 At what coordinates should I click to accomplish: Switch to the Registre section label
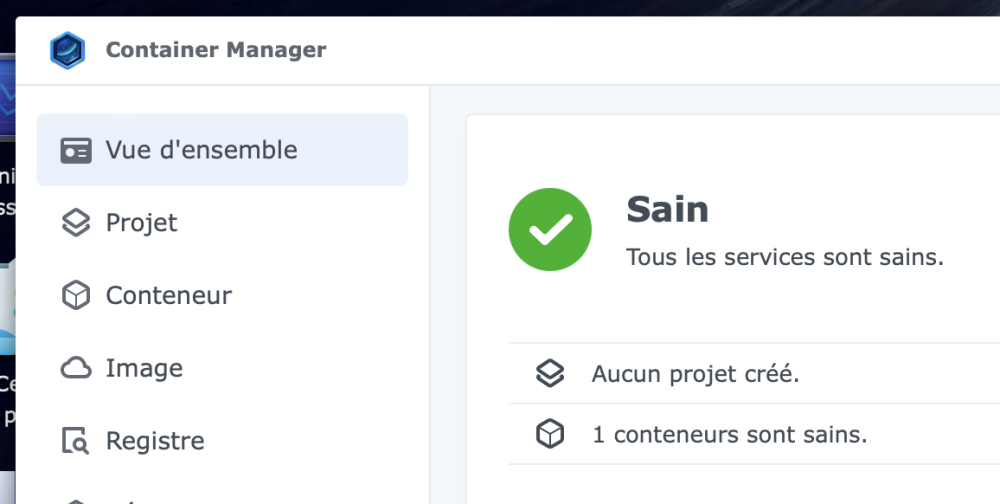(155, 441)
